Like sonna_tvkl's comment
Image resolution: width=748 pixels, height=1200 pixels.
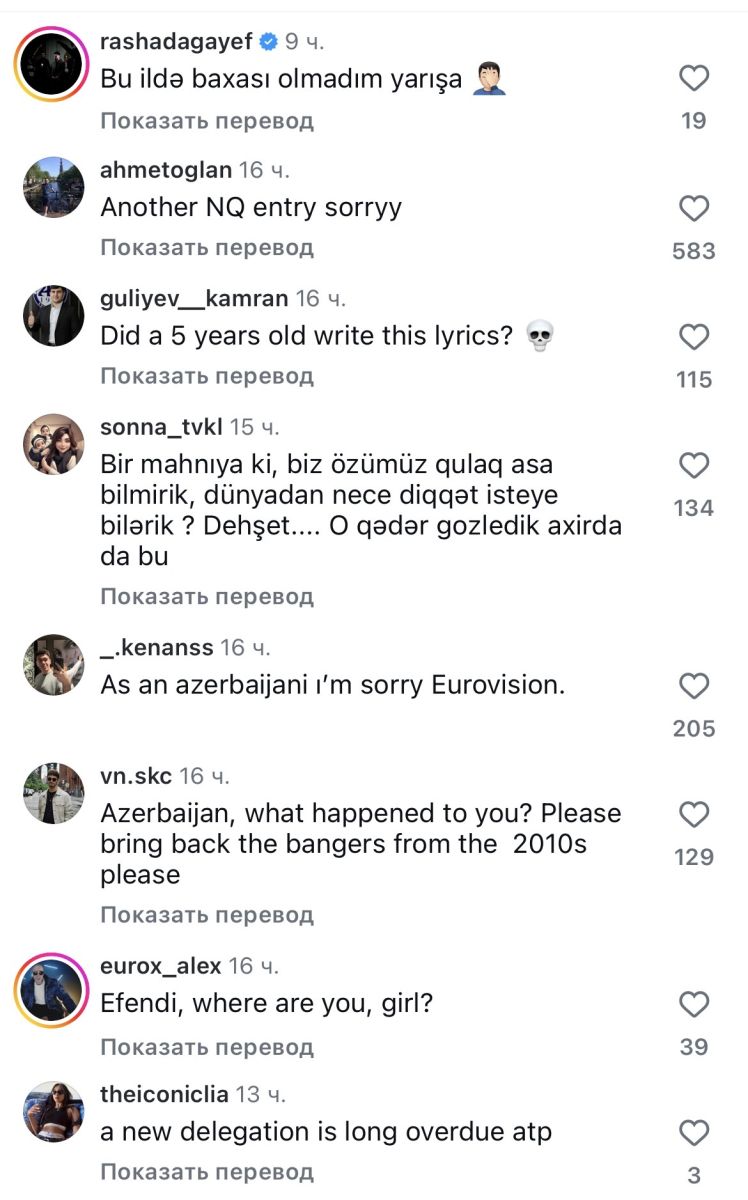point(693,466)
